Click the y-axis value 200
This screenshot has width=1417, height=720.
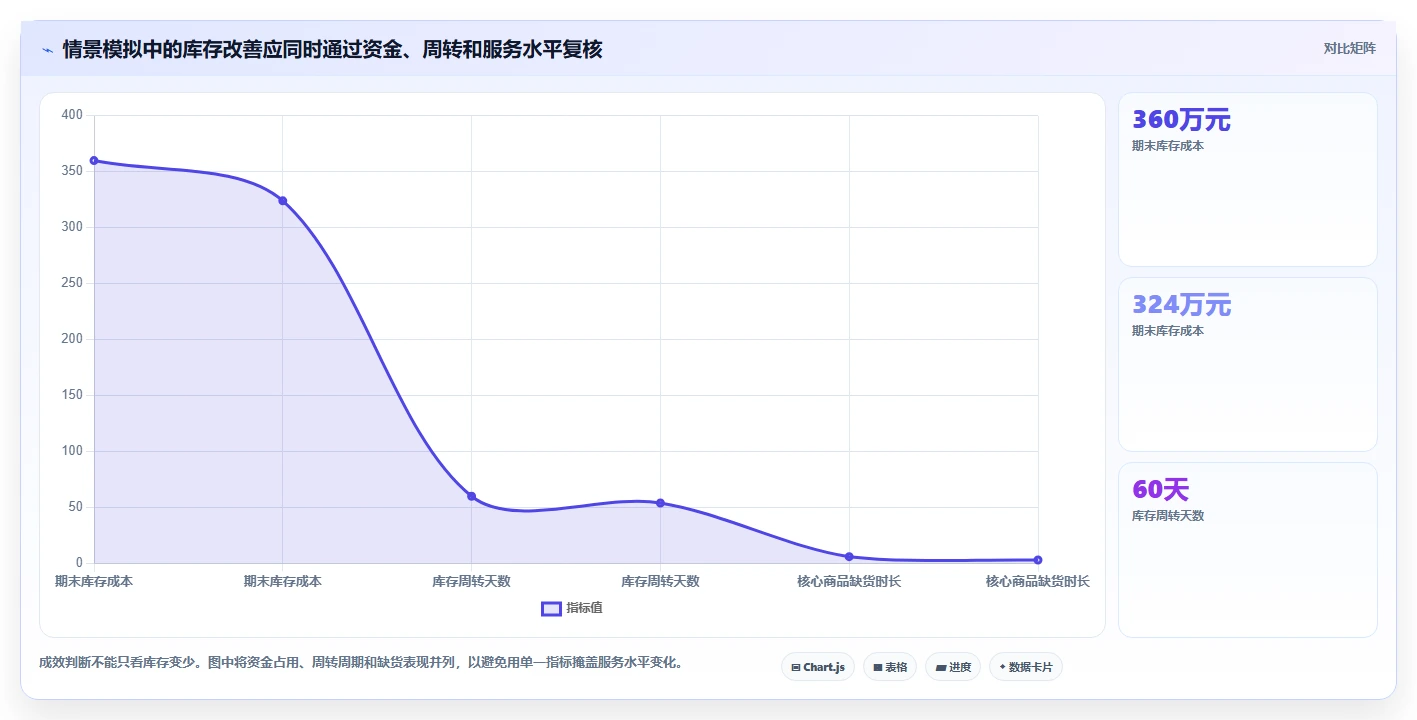coord(72,339)
